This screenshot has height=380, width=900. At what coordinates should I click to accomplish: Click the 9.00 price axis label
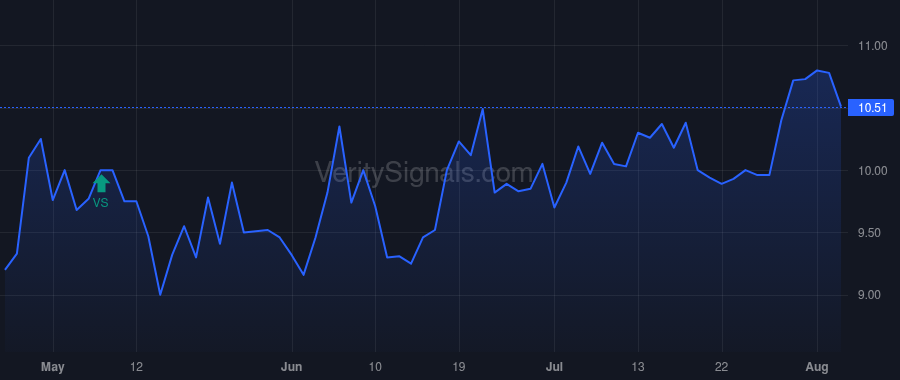point(870,295)
